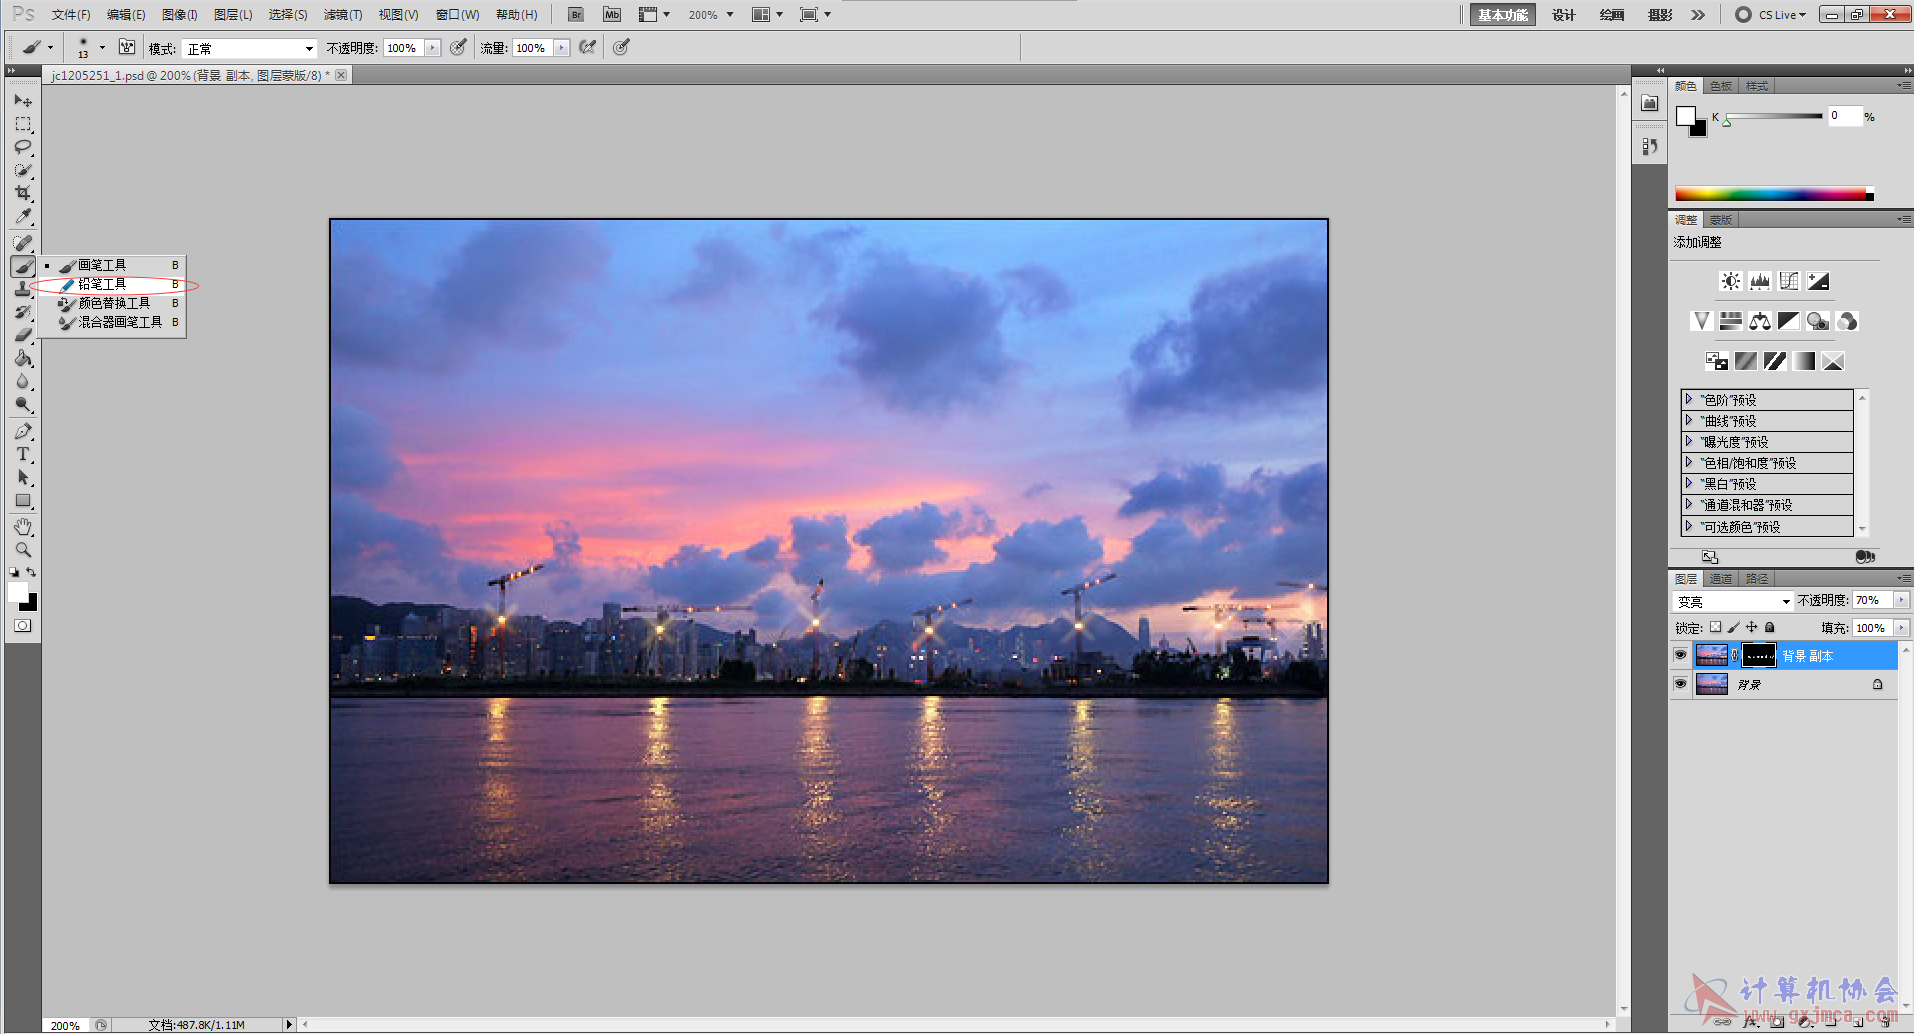Switch to the 设计 workspace
Viewport: 1914px width, 1034px height.
(1563, 15)
